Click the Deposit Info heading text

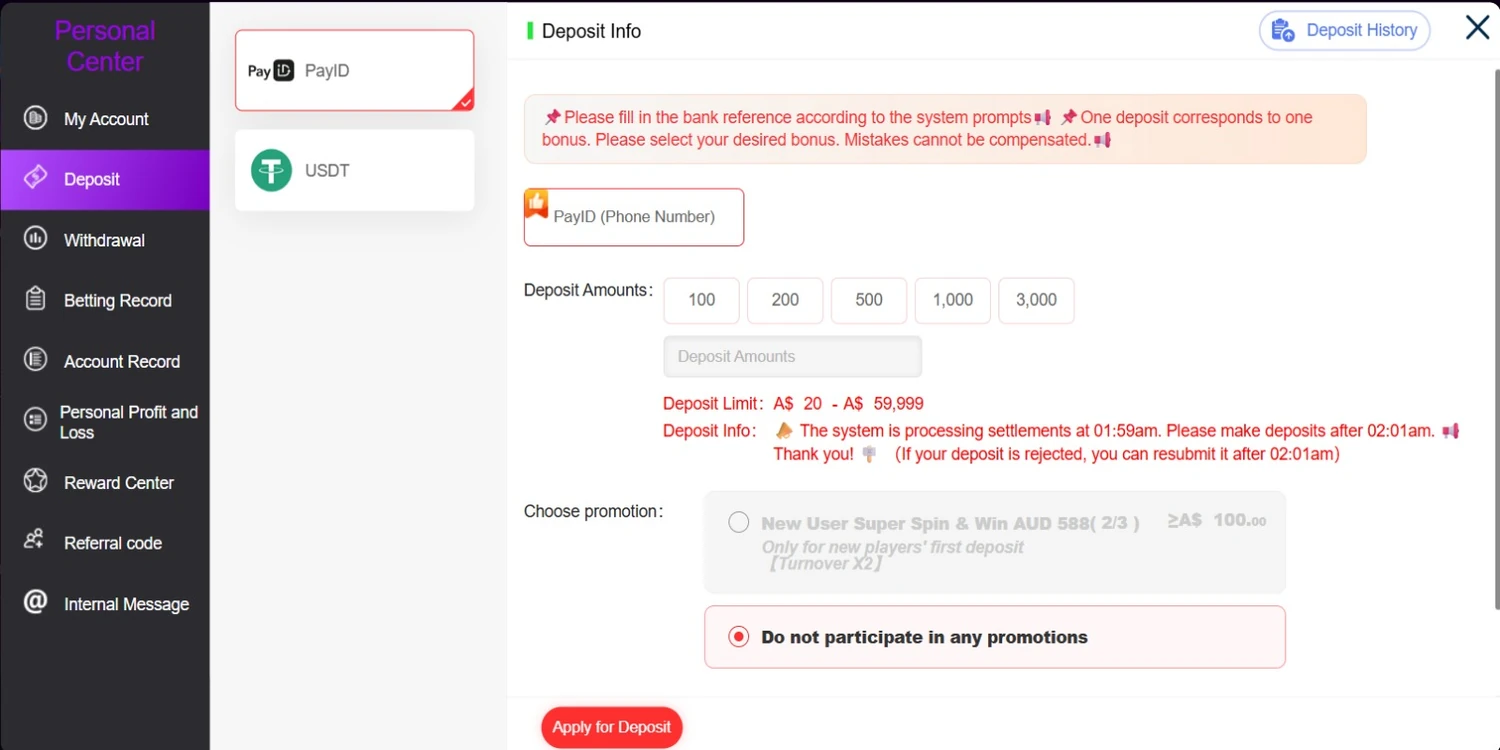591,31
